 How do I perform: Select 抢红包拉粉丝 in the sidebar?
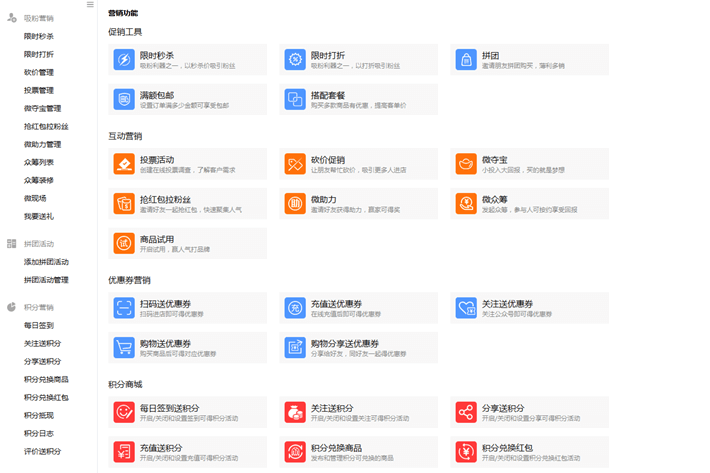click(x=46, y=126)
